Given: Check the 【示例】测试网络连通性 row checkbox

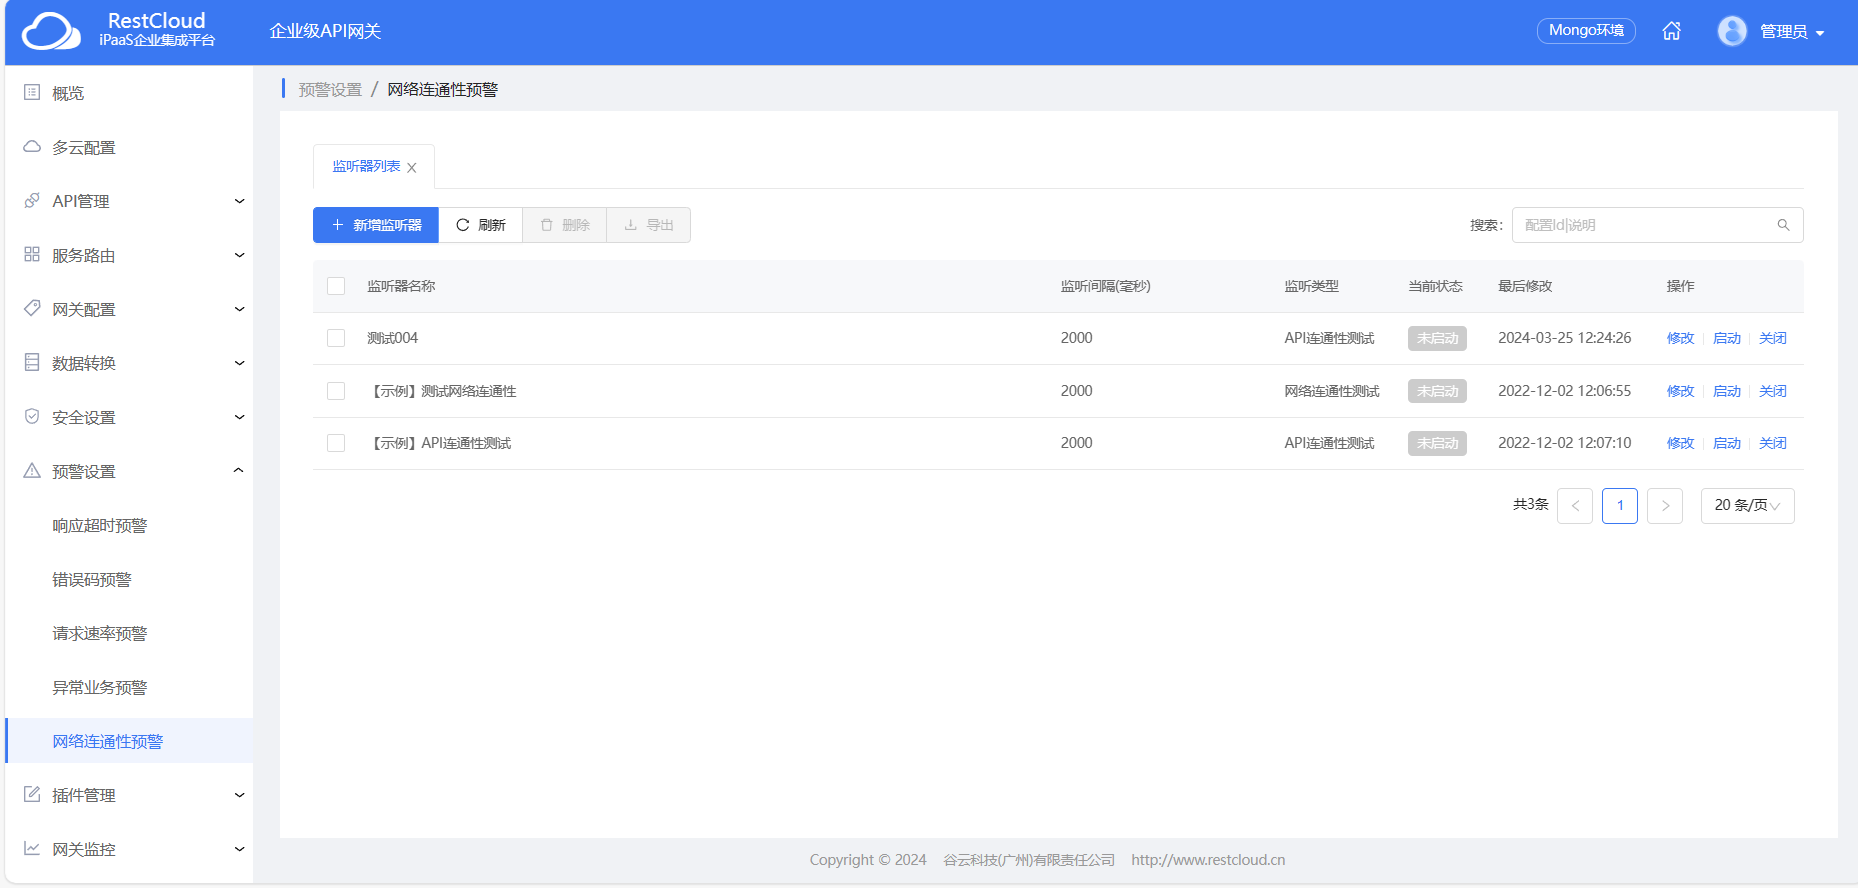Looking at the screenshot, I should click(x=336, y=391).
